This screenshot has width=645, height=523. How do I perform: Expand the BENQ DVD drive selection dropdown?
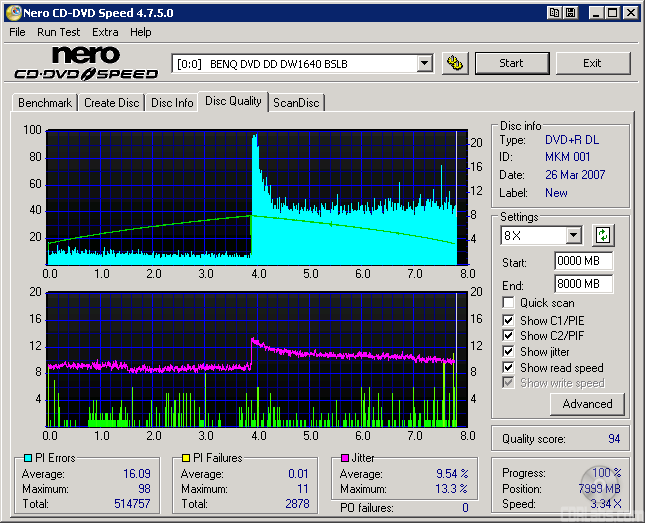[424, 63]
